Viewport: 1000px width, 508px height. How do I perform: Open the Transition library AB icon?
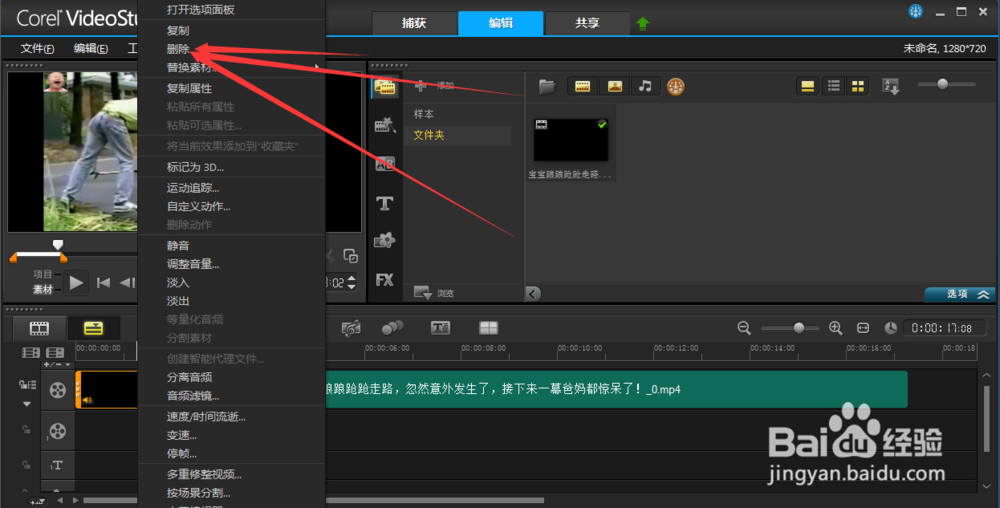(x=385, y=164)
